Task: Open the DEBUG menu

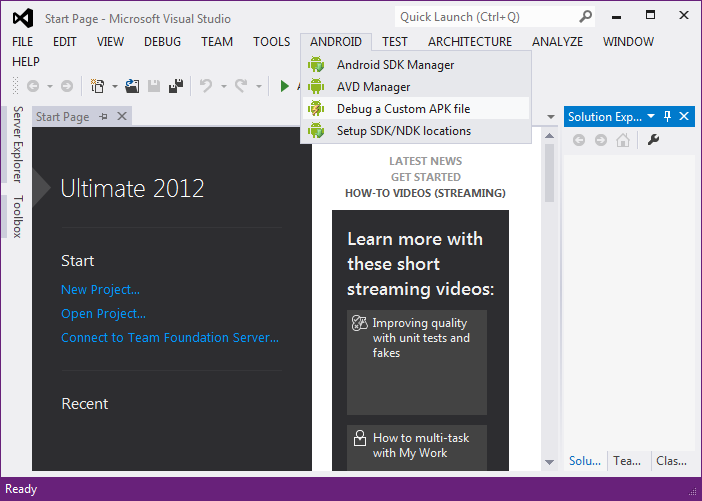Action: click(163, 42)
